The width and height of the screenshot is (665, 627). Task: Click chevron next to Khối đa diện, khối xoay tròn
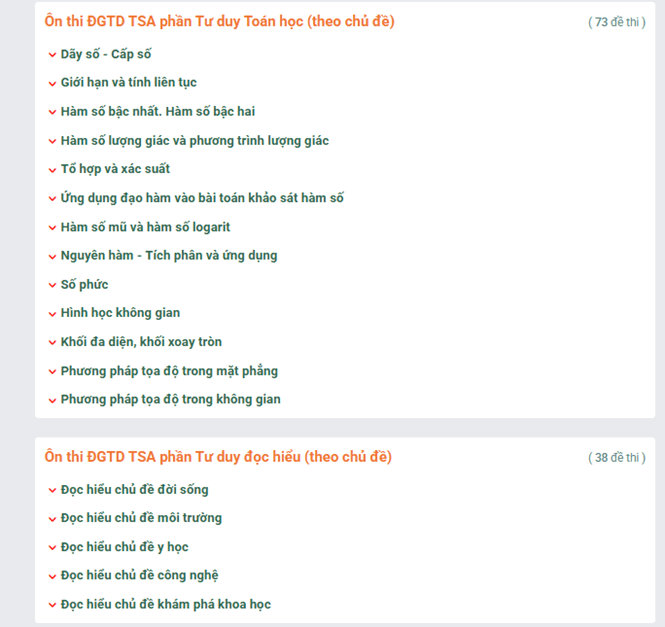pos(52,342)
